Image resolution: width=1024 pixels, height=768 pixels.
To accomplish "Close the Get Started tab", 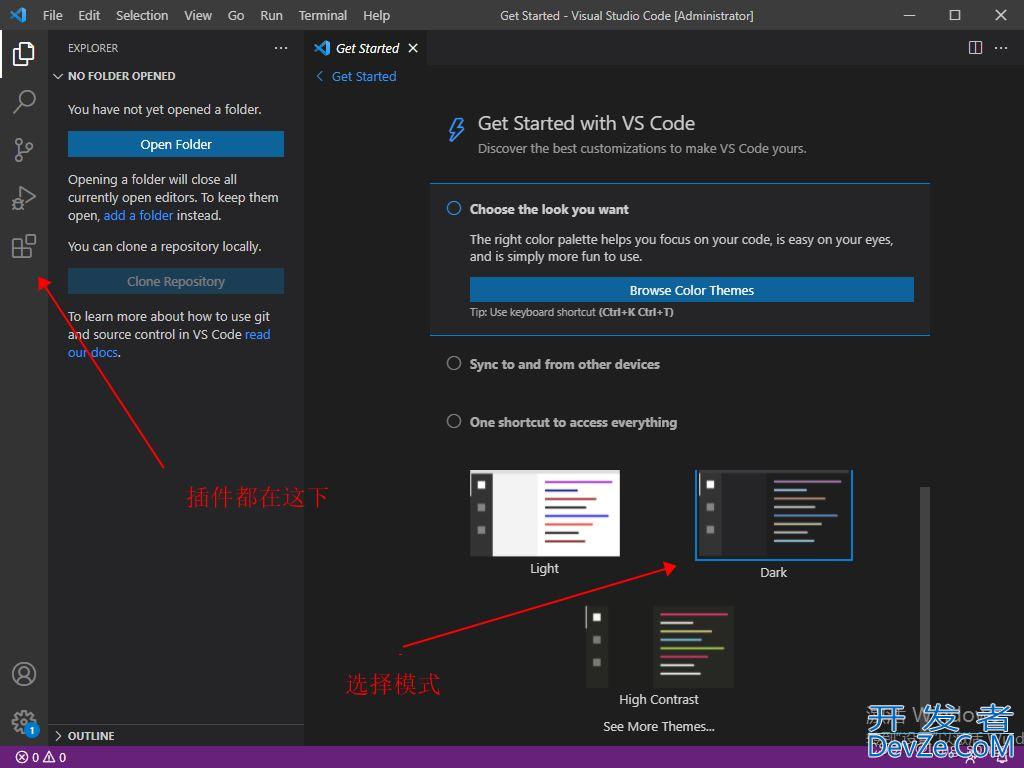I will (x=413, y=48).
